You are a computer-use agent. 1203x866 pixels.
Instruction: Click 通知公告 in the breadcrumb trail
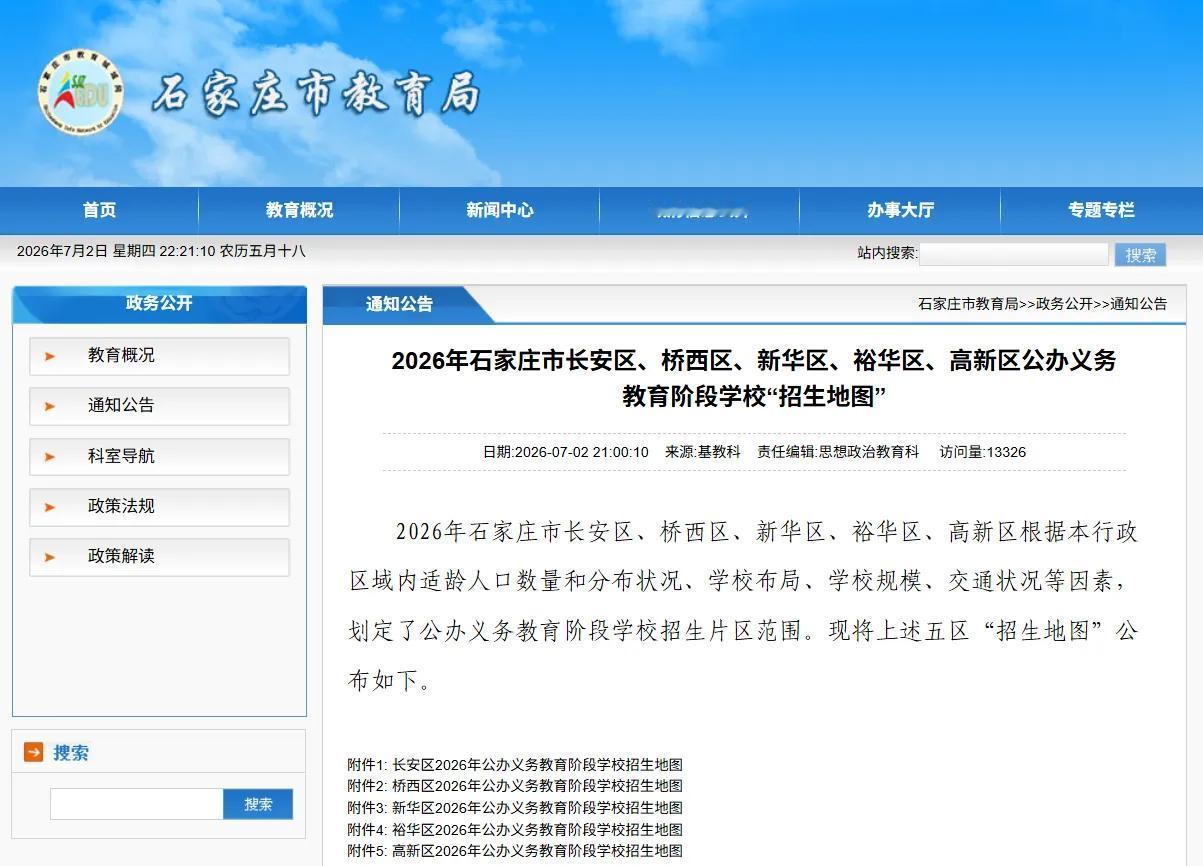click(1138, 304)
